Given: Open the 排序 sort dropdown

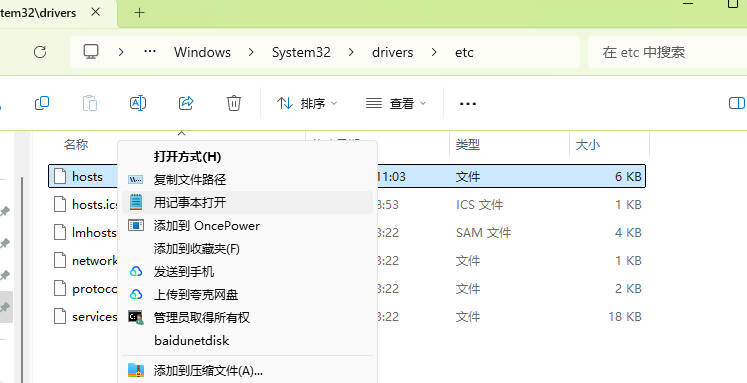Looking at the screenshot, I should [307, 103].
